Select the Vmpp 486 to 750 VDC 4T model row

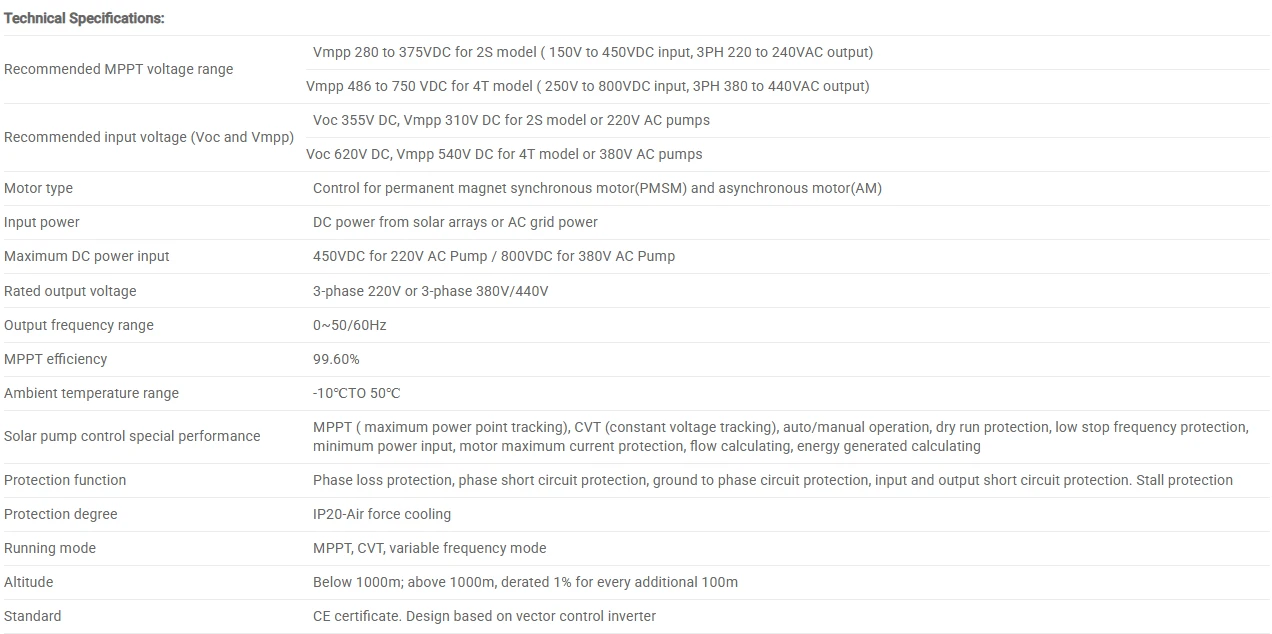587,86
